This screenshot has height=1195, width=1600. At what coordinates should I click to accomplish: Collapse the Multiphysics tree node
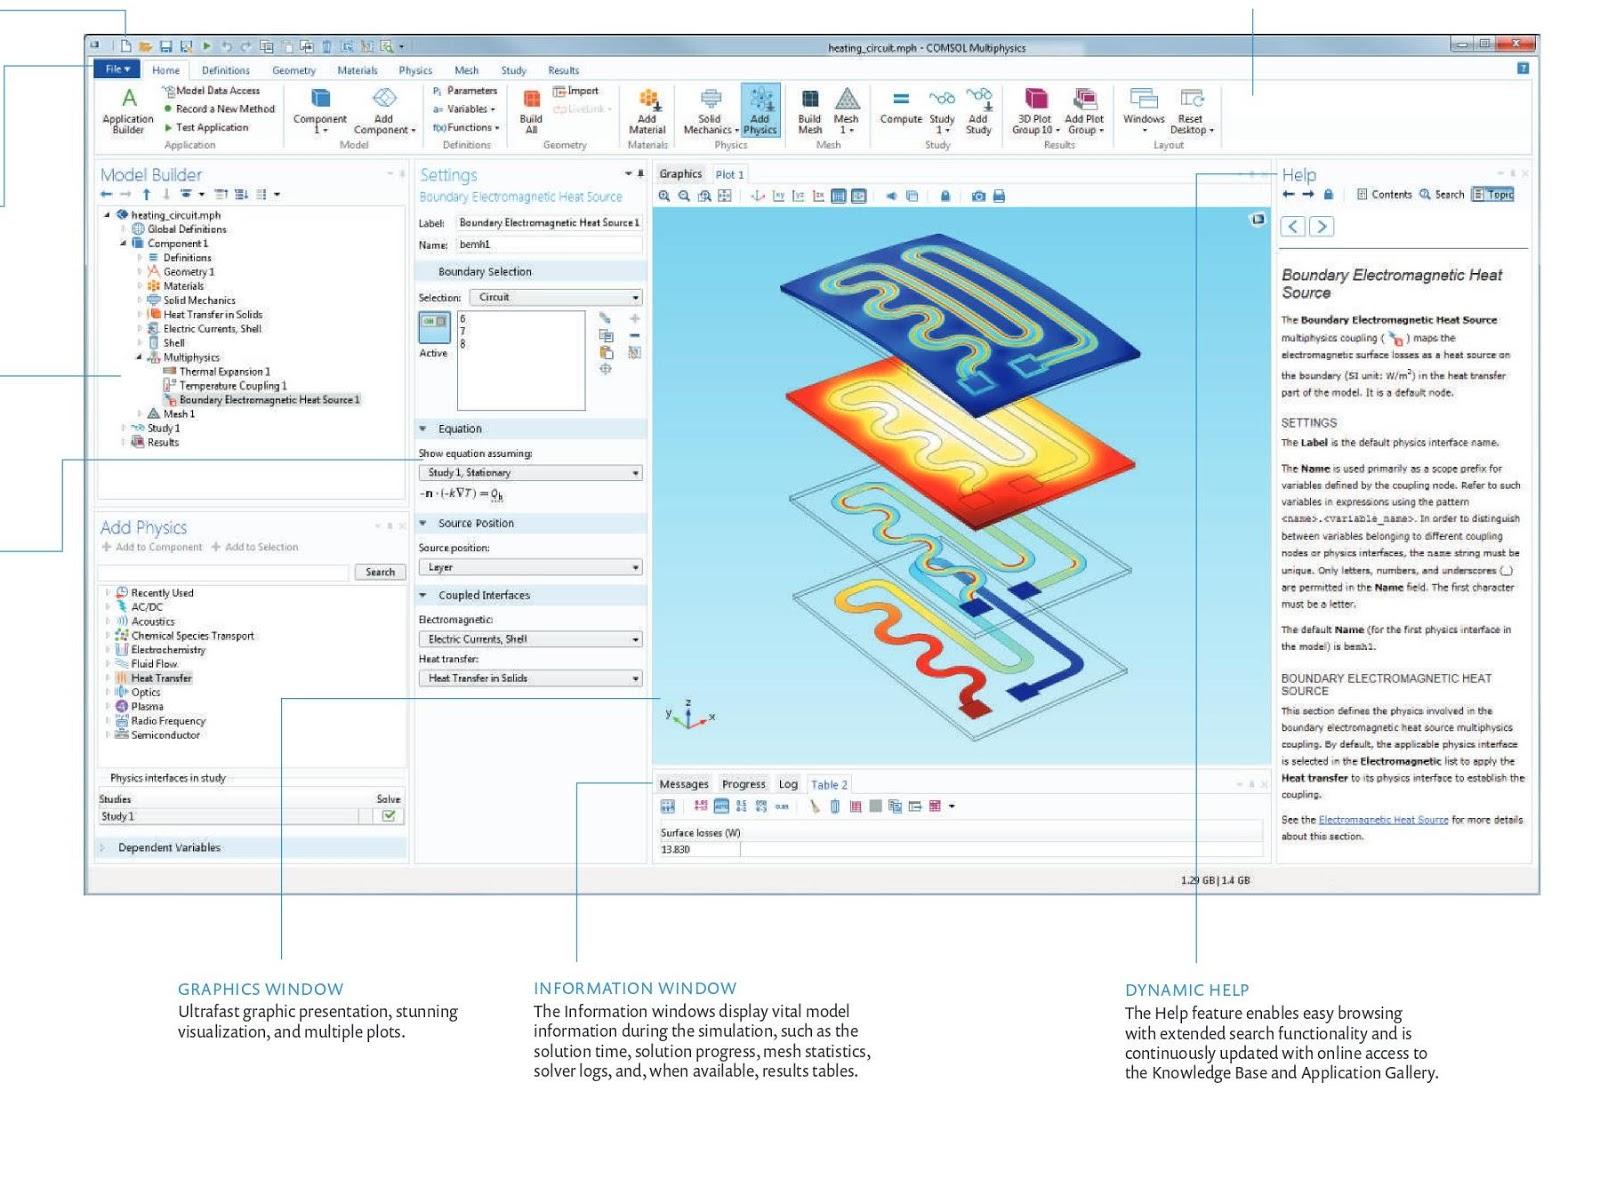[139, 357]
